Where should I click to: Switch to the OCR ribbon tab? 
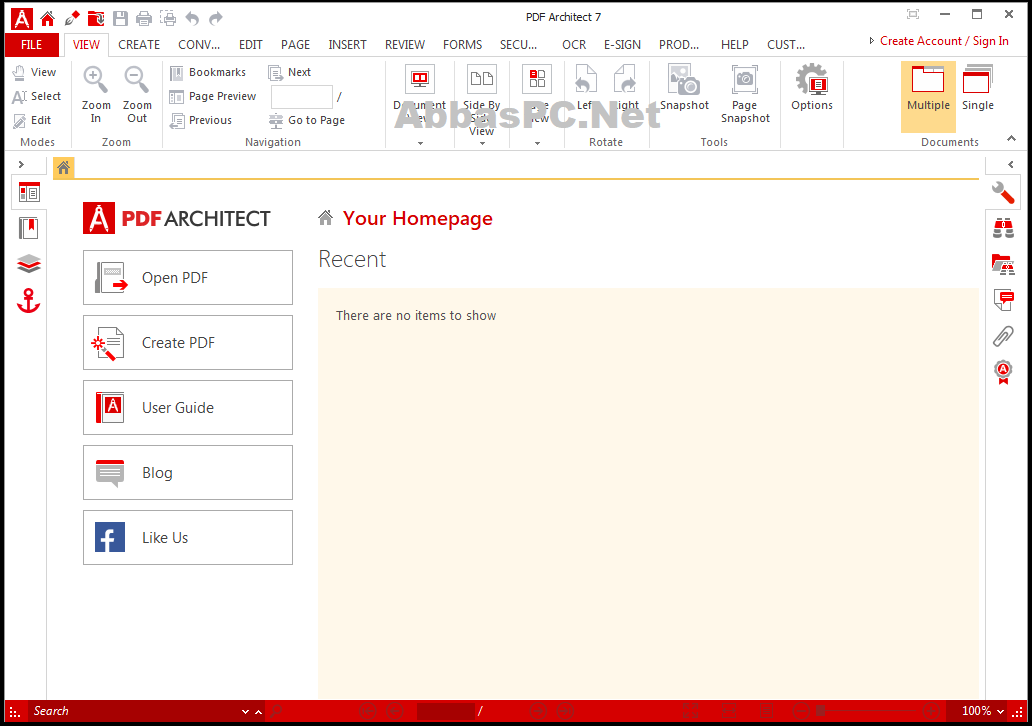point(574,45)
